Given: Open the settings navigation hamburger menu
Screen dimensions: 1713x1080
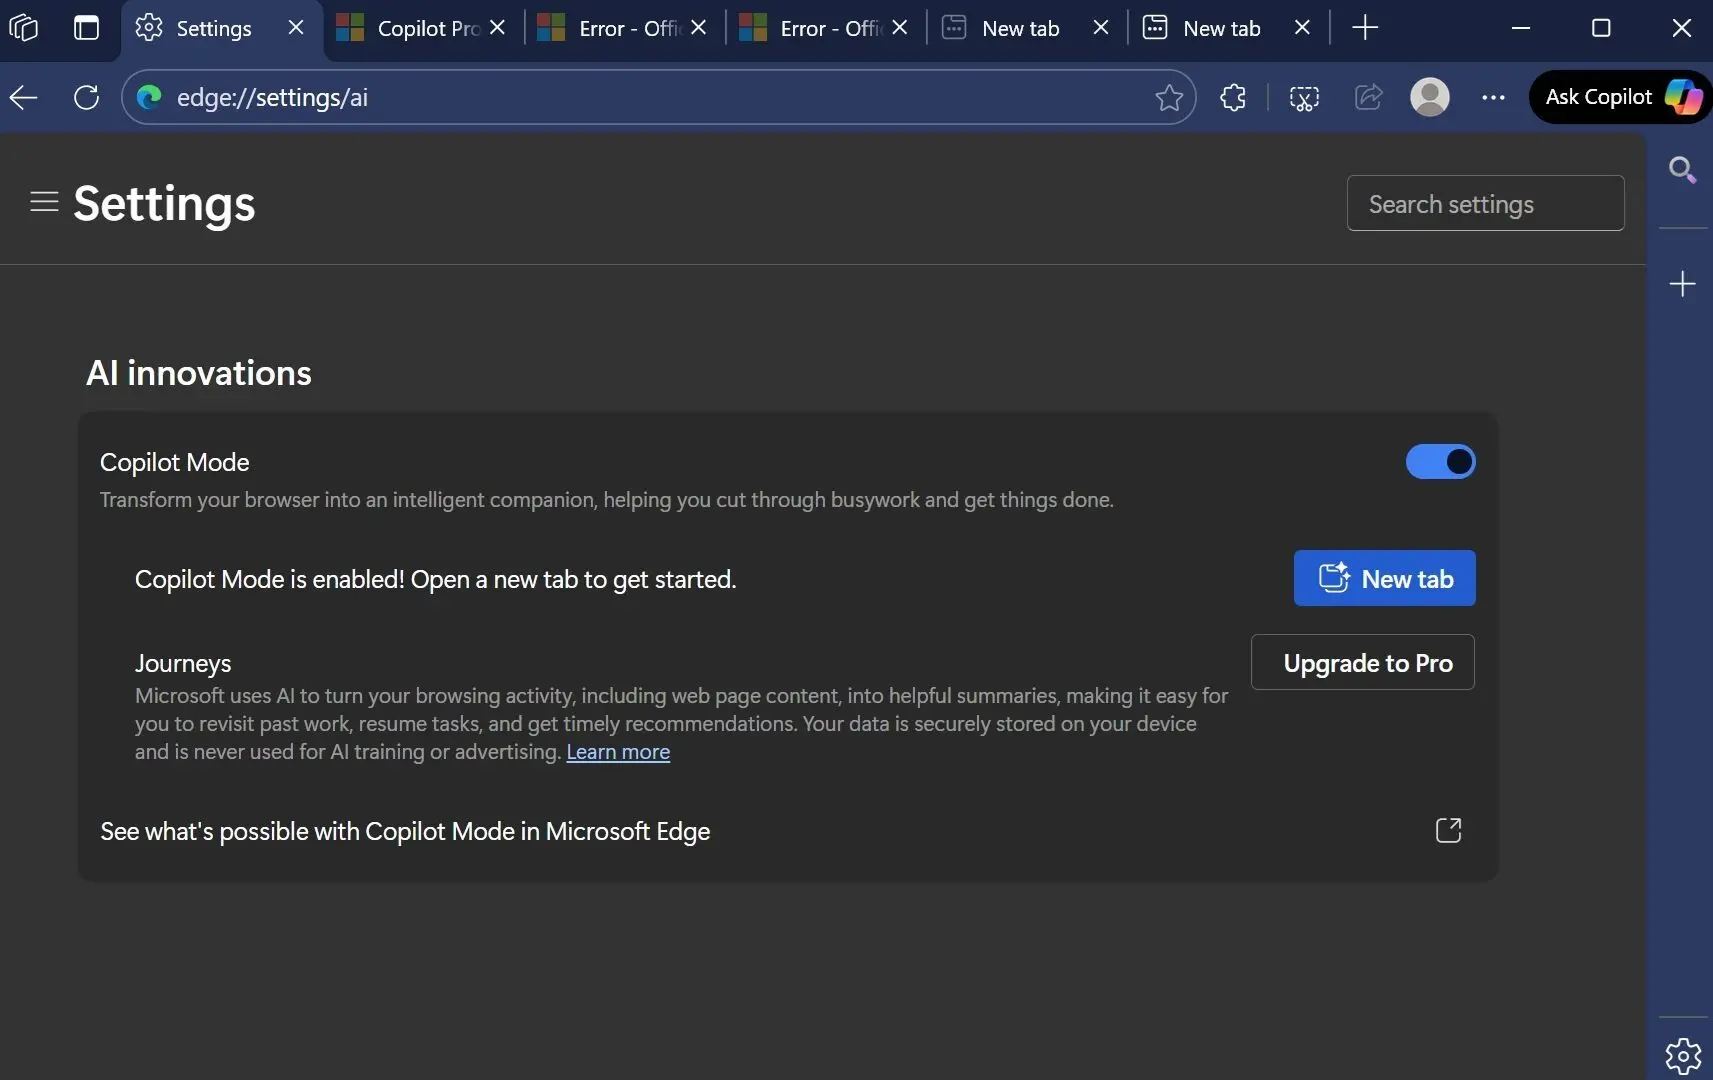Looking at the screenshot, I should click(x=44, y=201).
